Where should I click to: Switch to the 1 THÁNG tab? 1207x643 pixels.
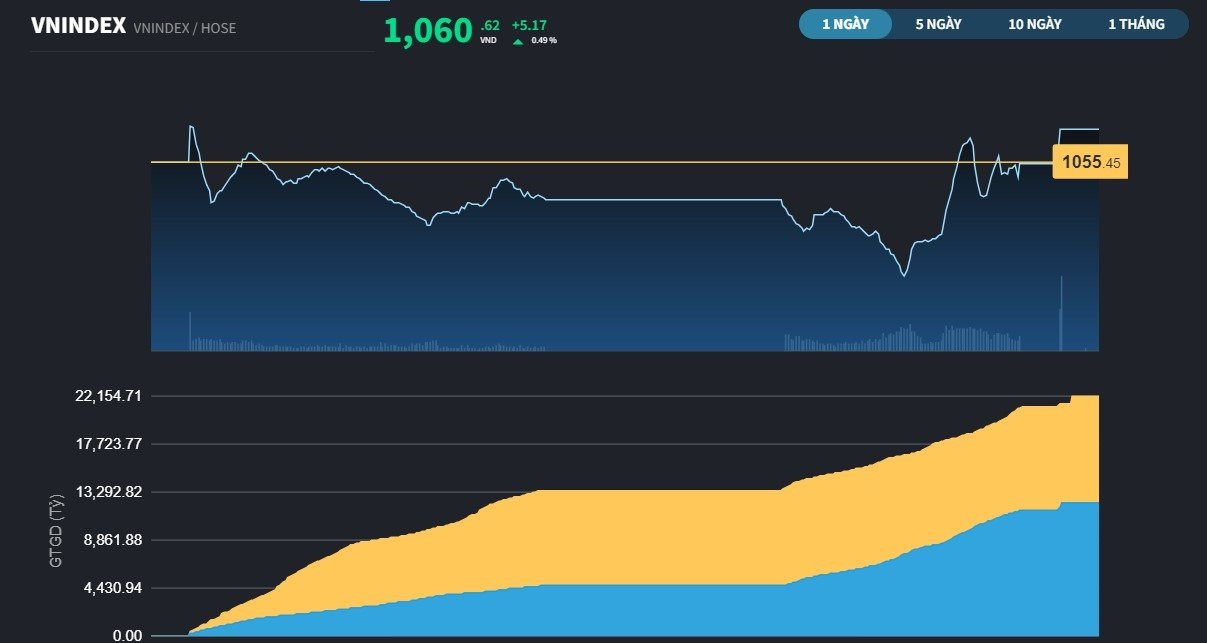click(1136, 24)
